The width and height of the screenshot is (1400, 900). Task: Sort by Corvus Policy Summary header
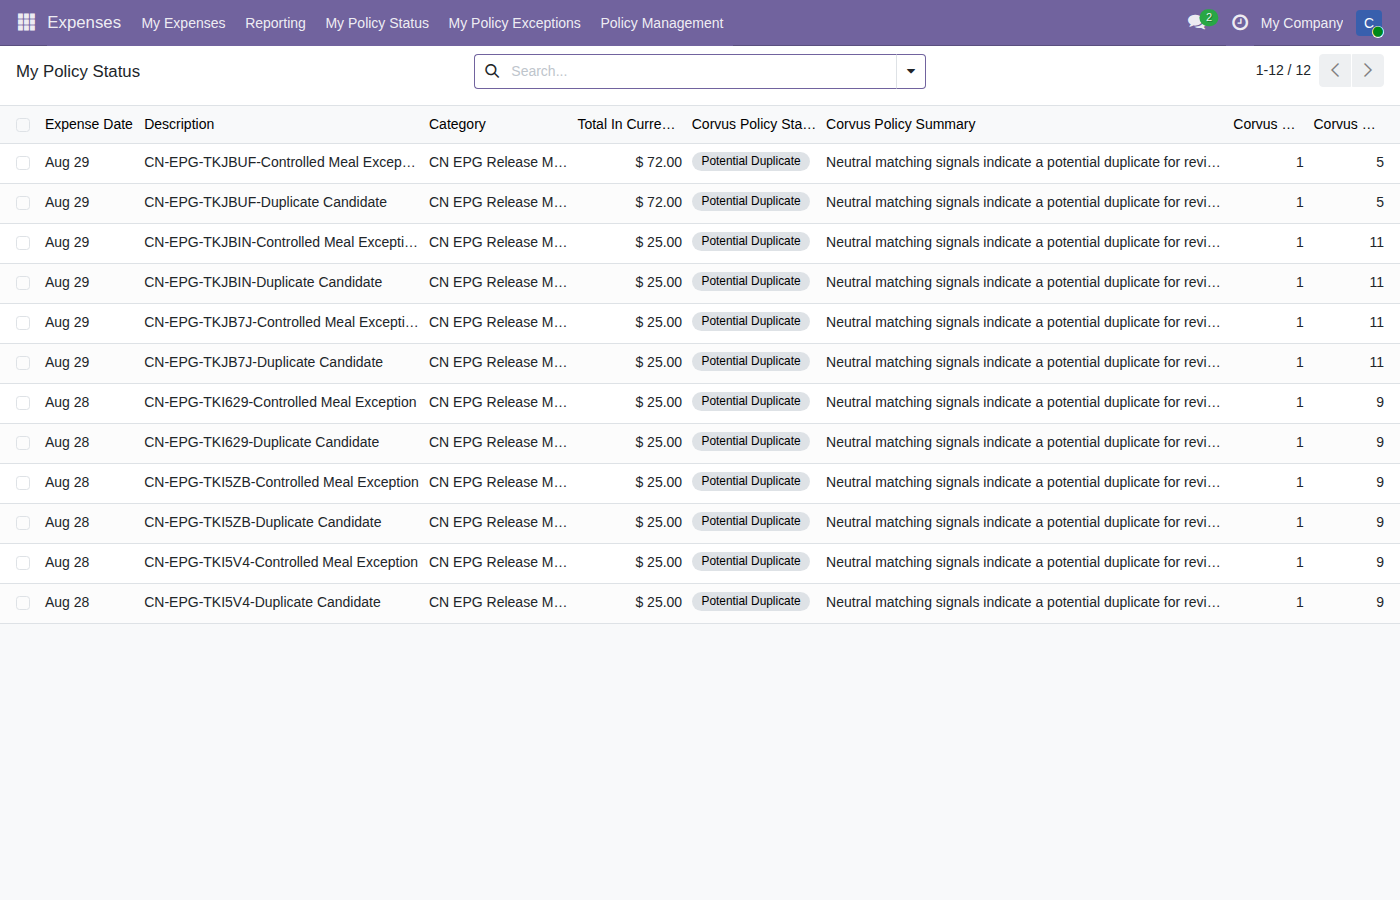pyautogui.click(x=900, y=124)
